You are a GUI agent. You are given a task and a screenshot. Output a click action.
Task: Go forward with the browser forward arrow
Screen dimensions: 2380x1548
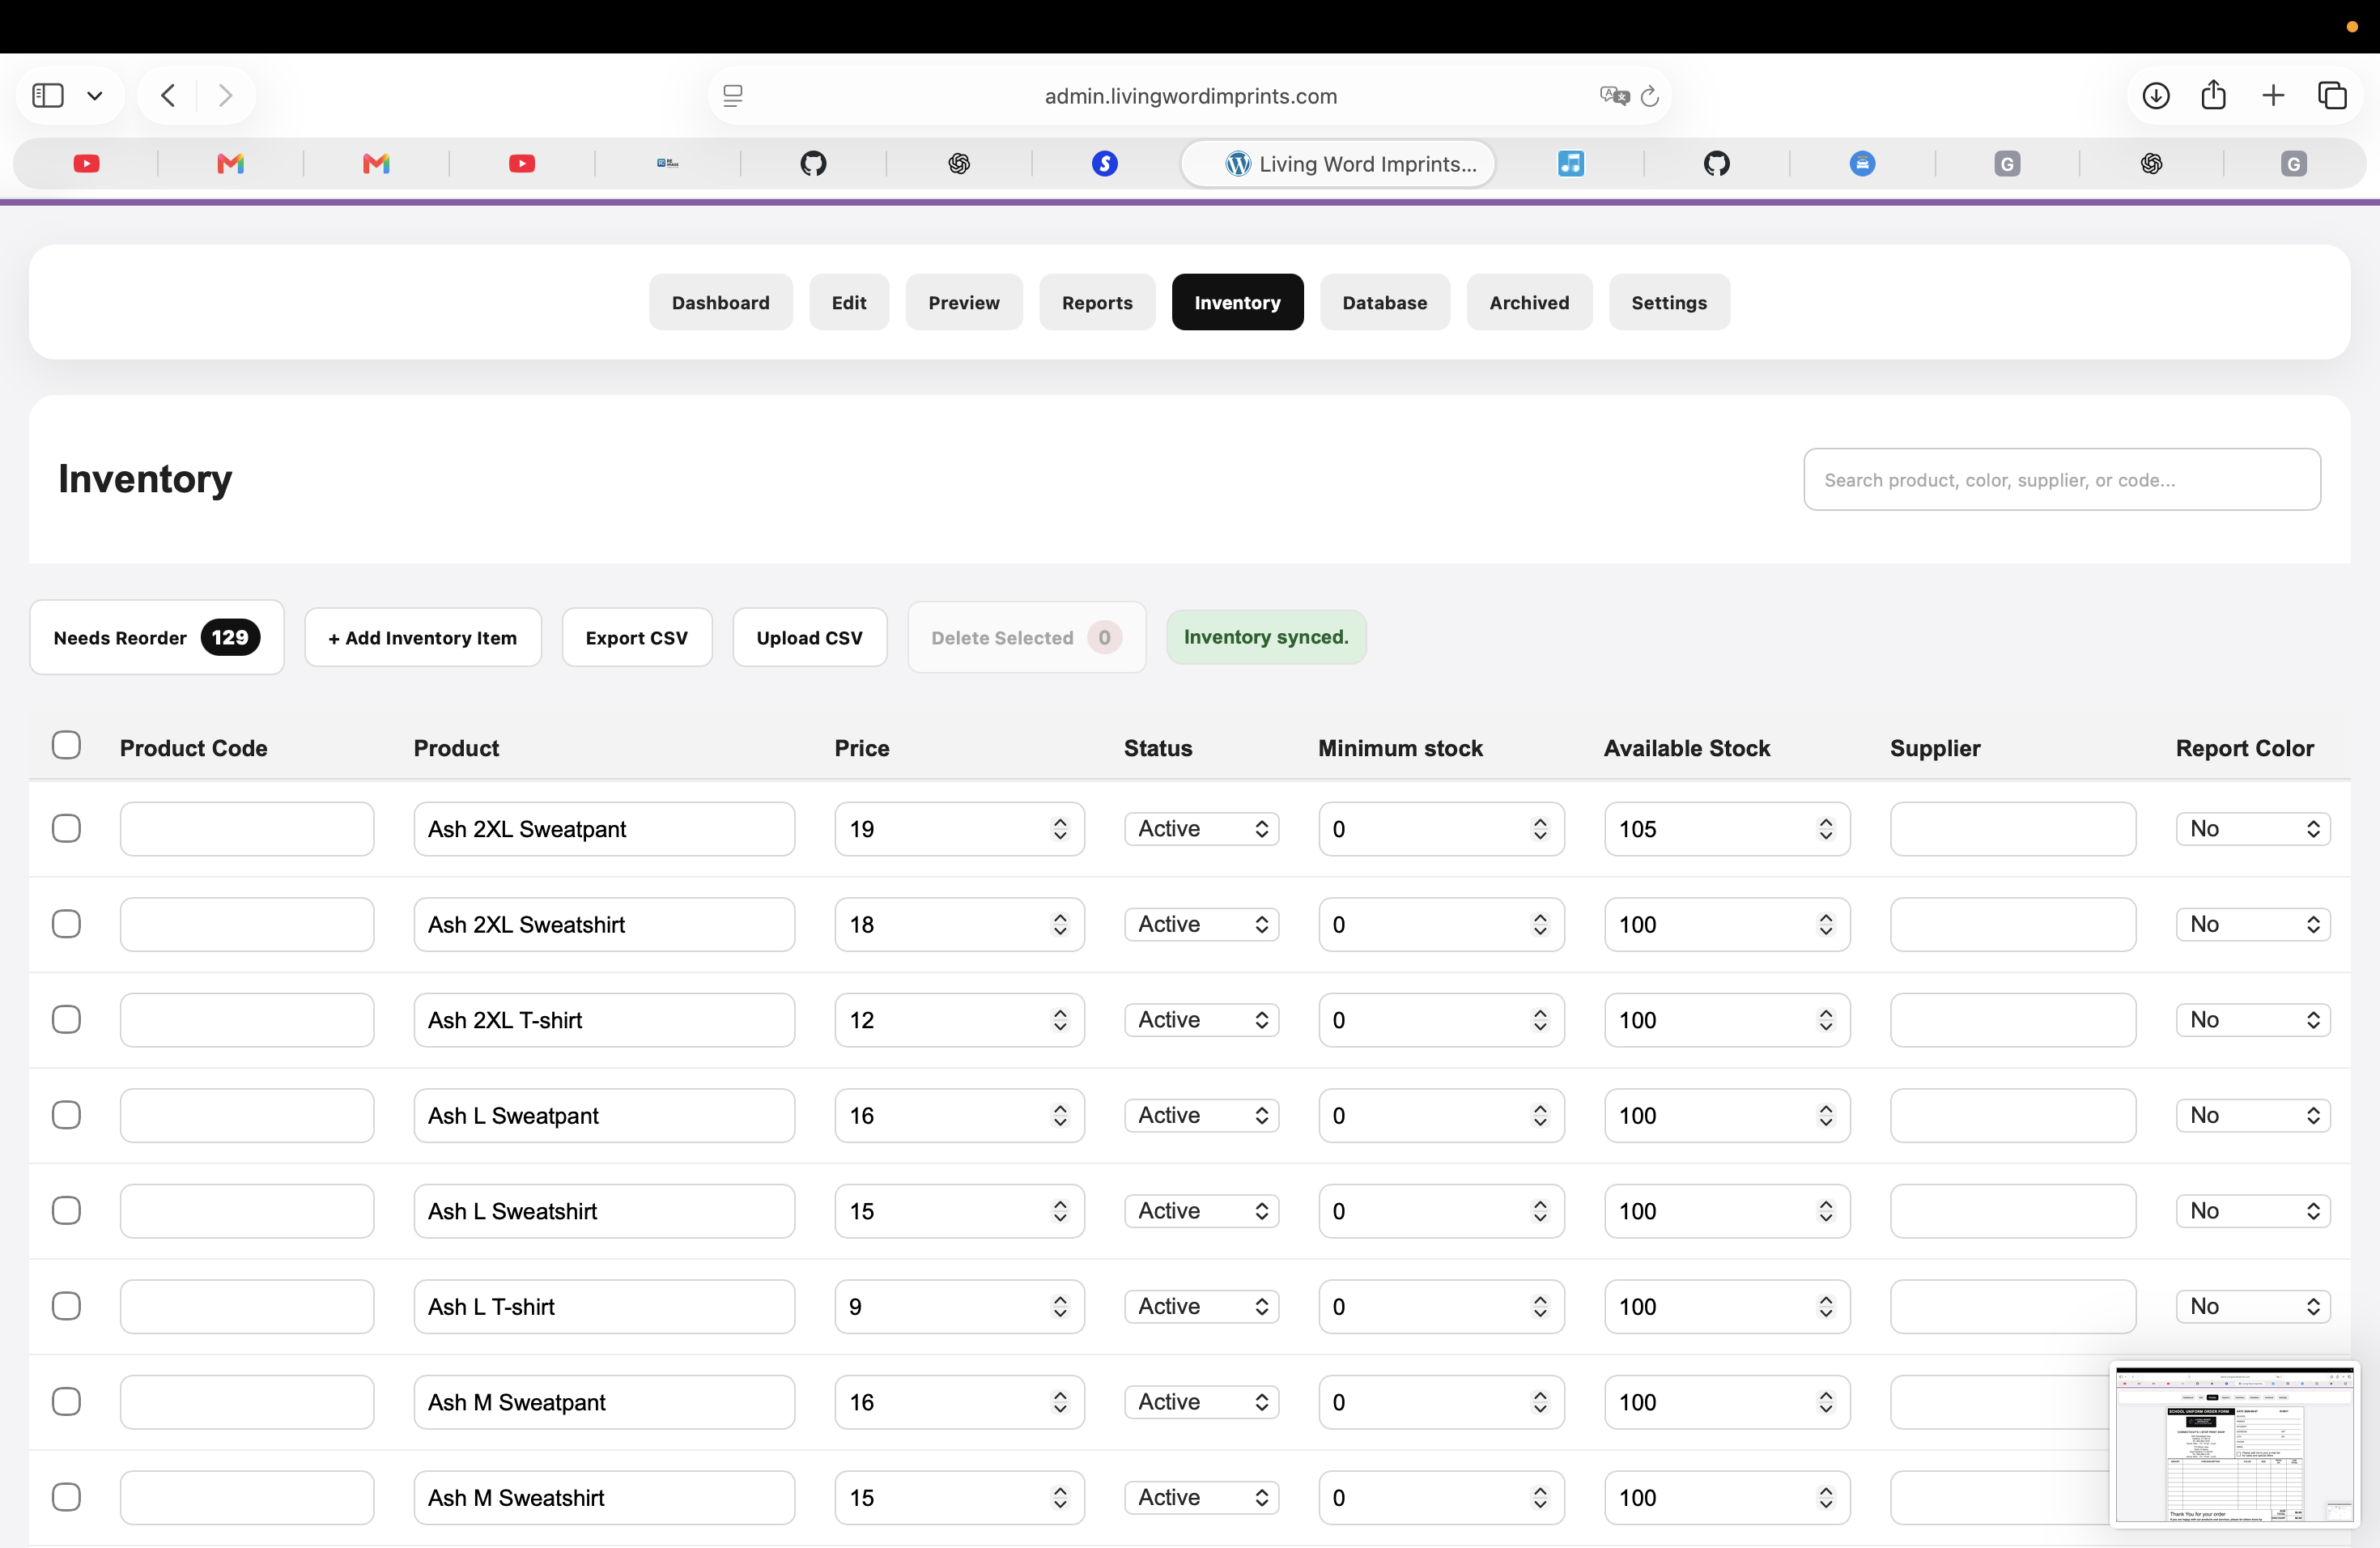(226, 96)
